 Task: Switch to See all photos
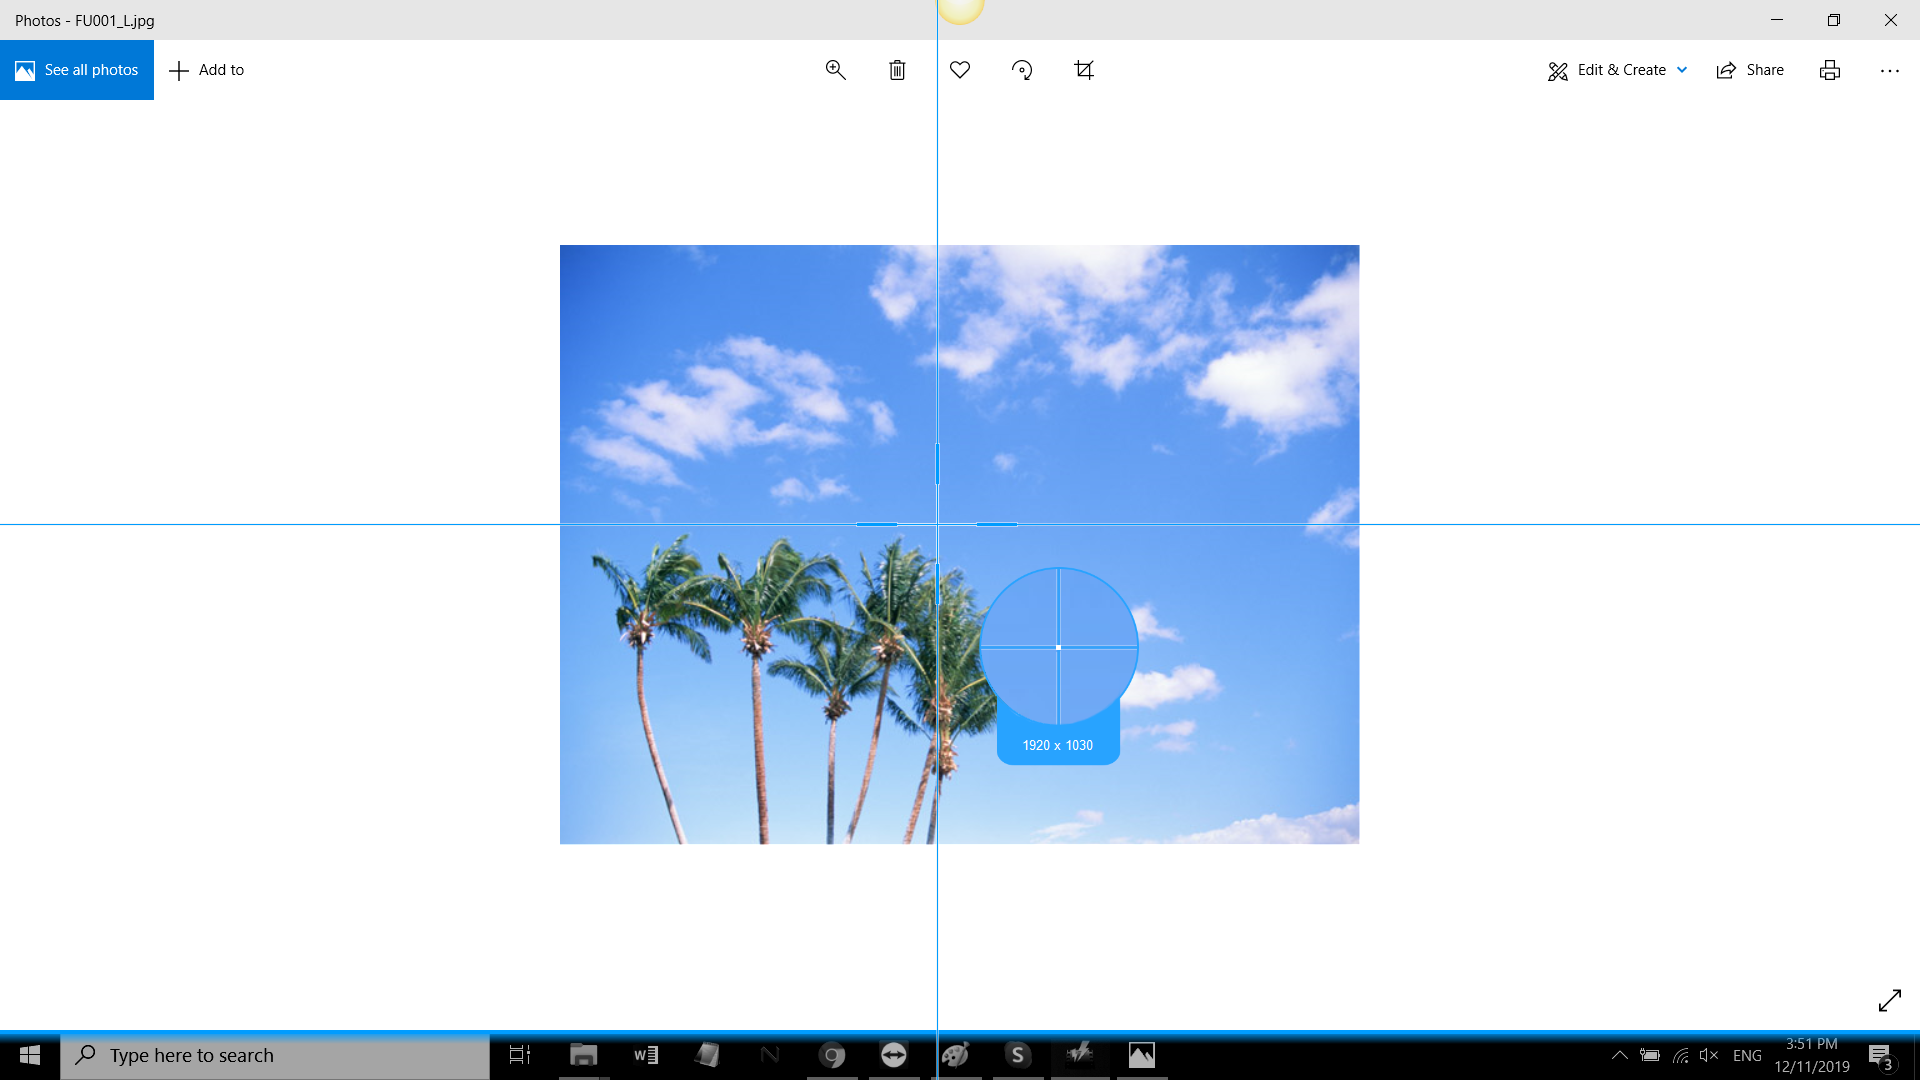(77, 70)
